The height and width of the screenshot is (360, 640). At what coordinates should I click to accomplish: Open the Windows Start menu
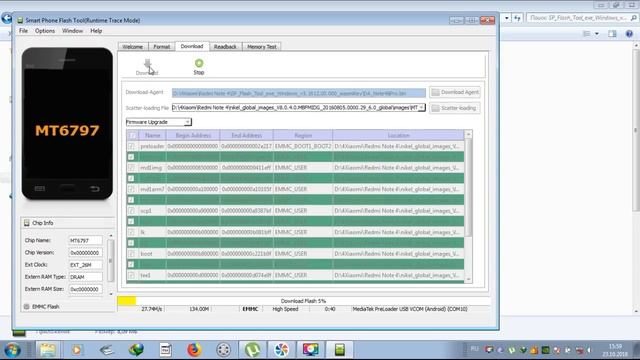click(12, 350)
